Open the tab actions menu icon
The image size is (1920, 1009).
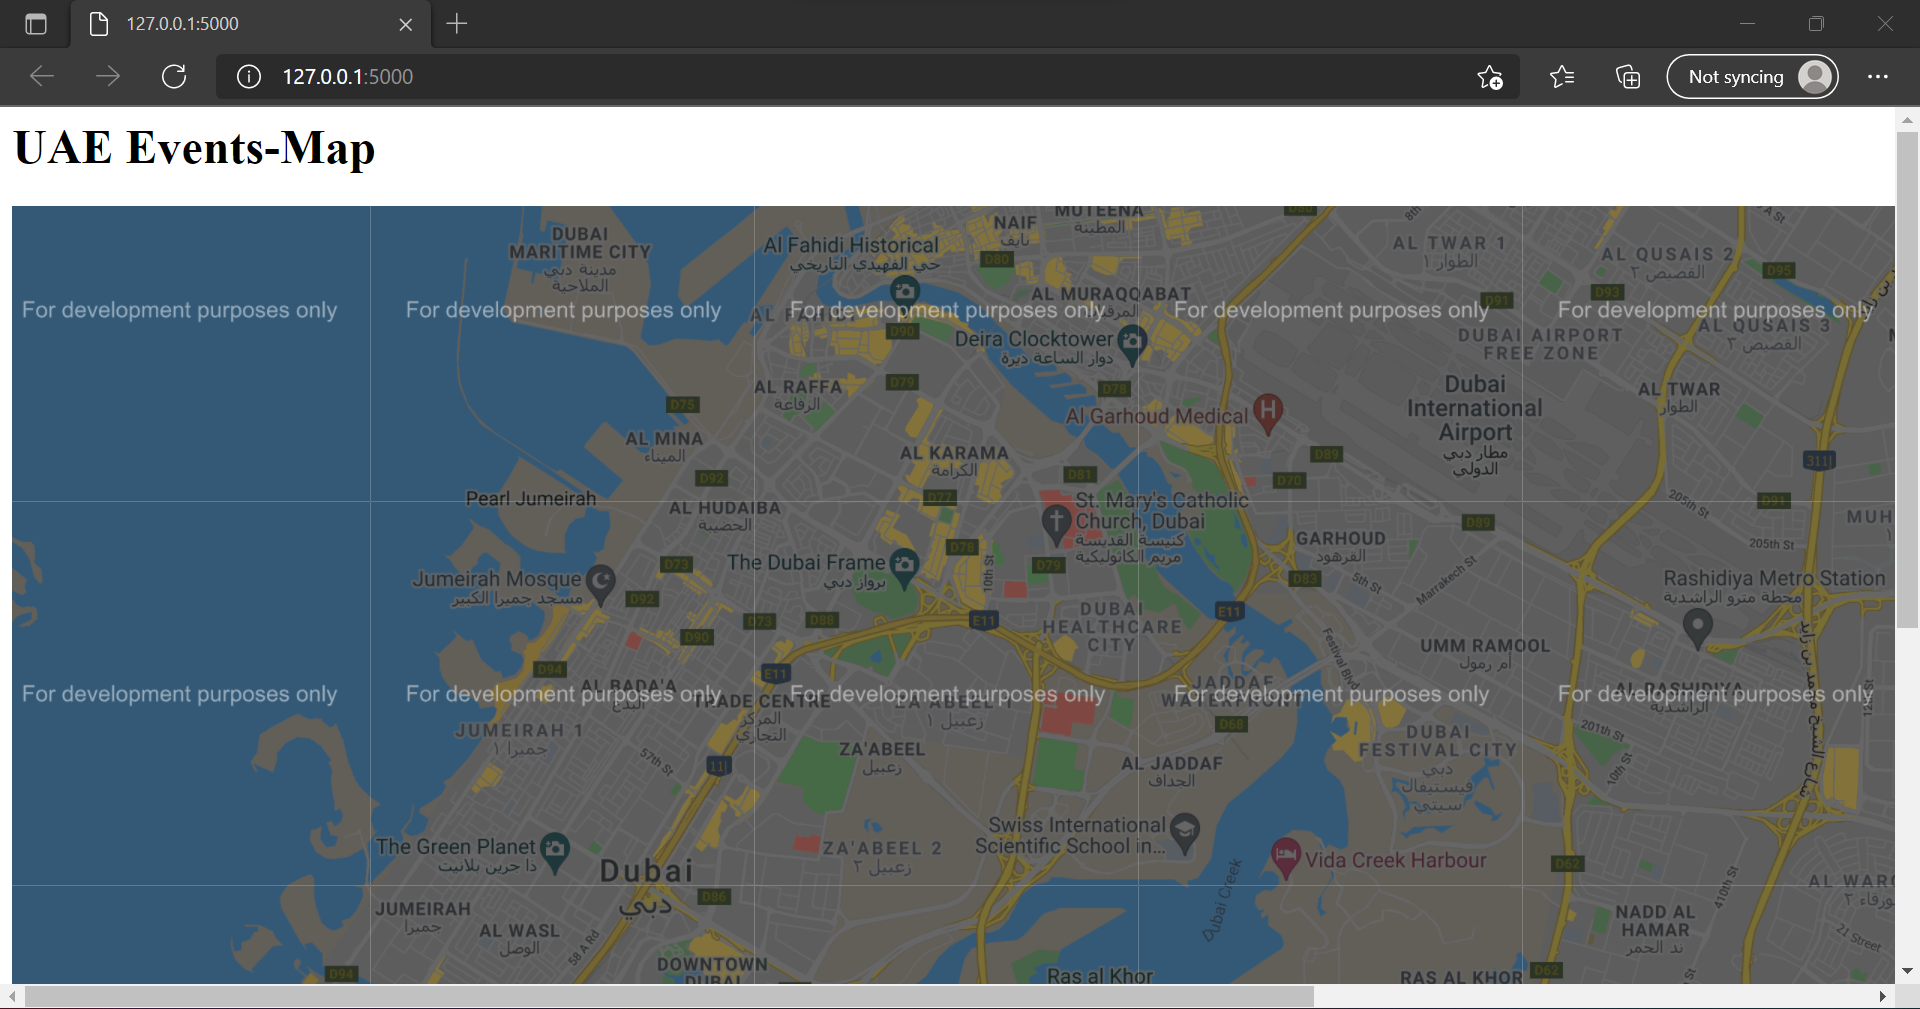click(36, 24)
